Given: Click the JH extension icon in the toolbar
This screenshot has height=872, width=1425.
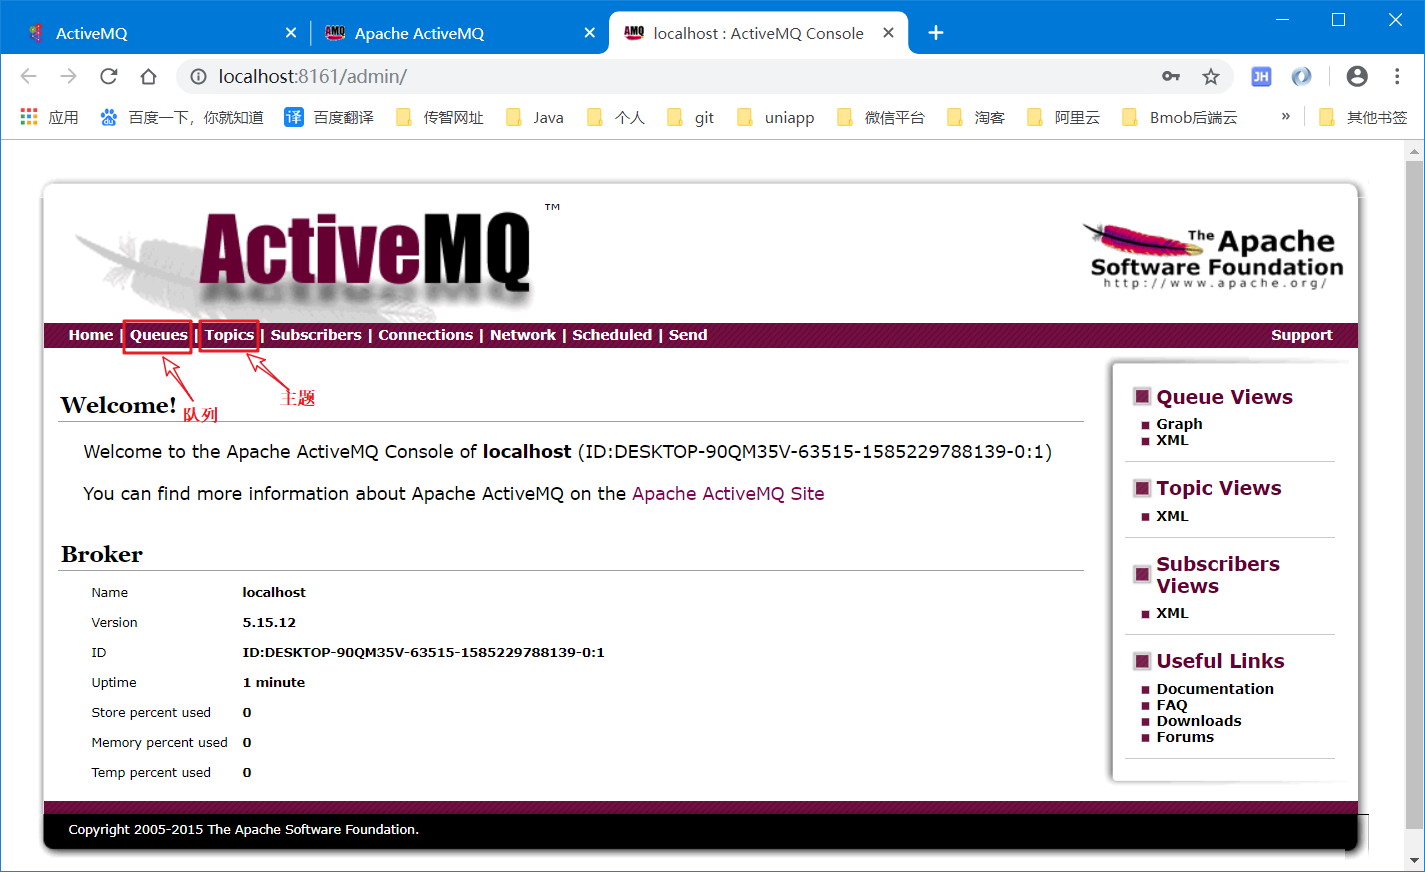Looking at the screenshot, I should (x=1261, y=76).
